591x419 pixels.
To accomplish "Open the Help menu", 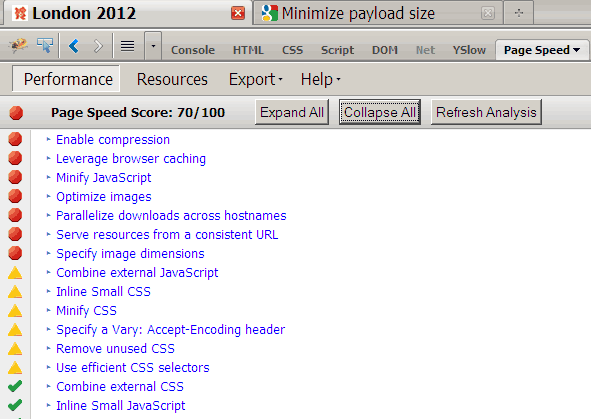I will (320, 80).
